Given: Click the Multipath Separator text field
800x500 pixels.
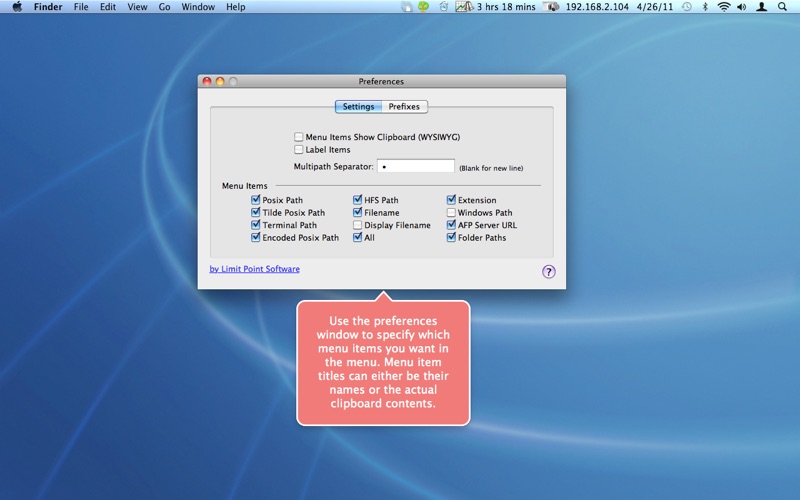Looking at the screenshot, I should point(416,166).
